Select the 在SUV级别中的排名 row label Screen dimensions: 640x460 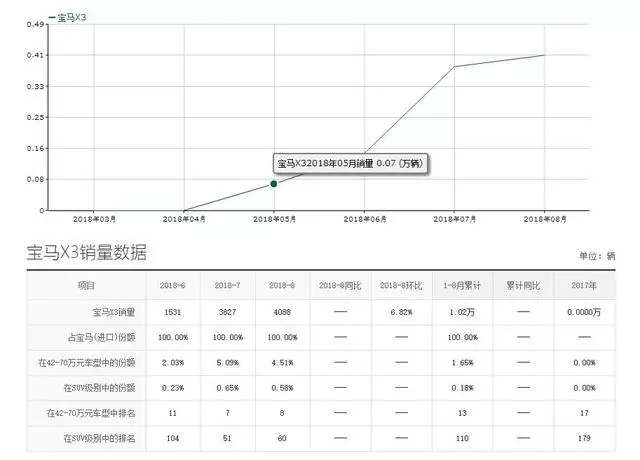pos(99,439)
